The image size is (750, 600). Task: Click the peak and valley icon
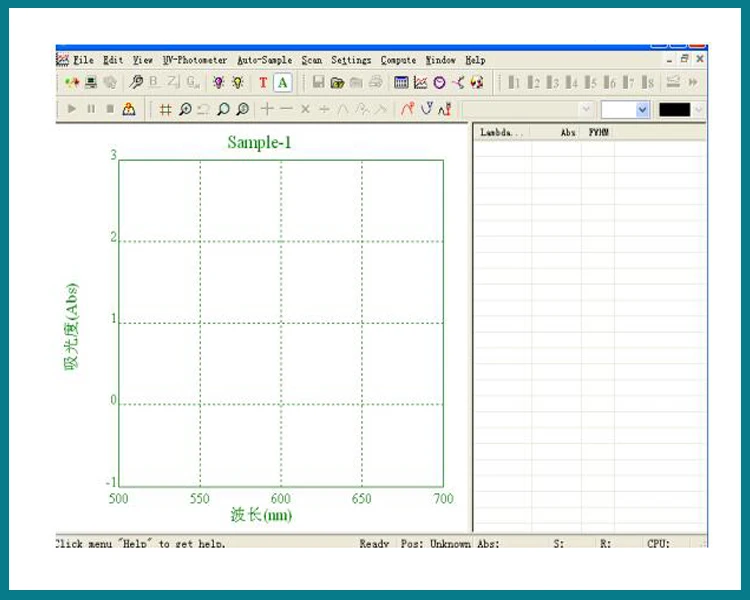tap(445, 109)
